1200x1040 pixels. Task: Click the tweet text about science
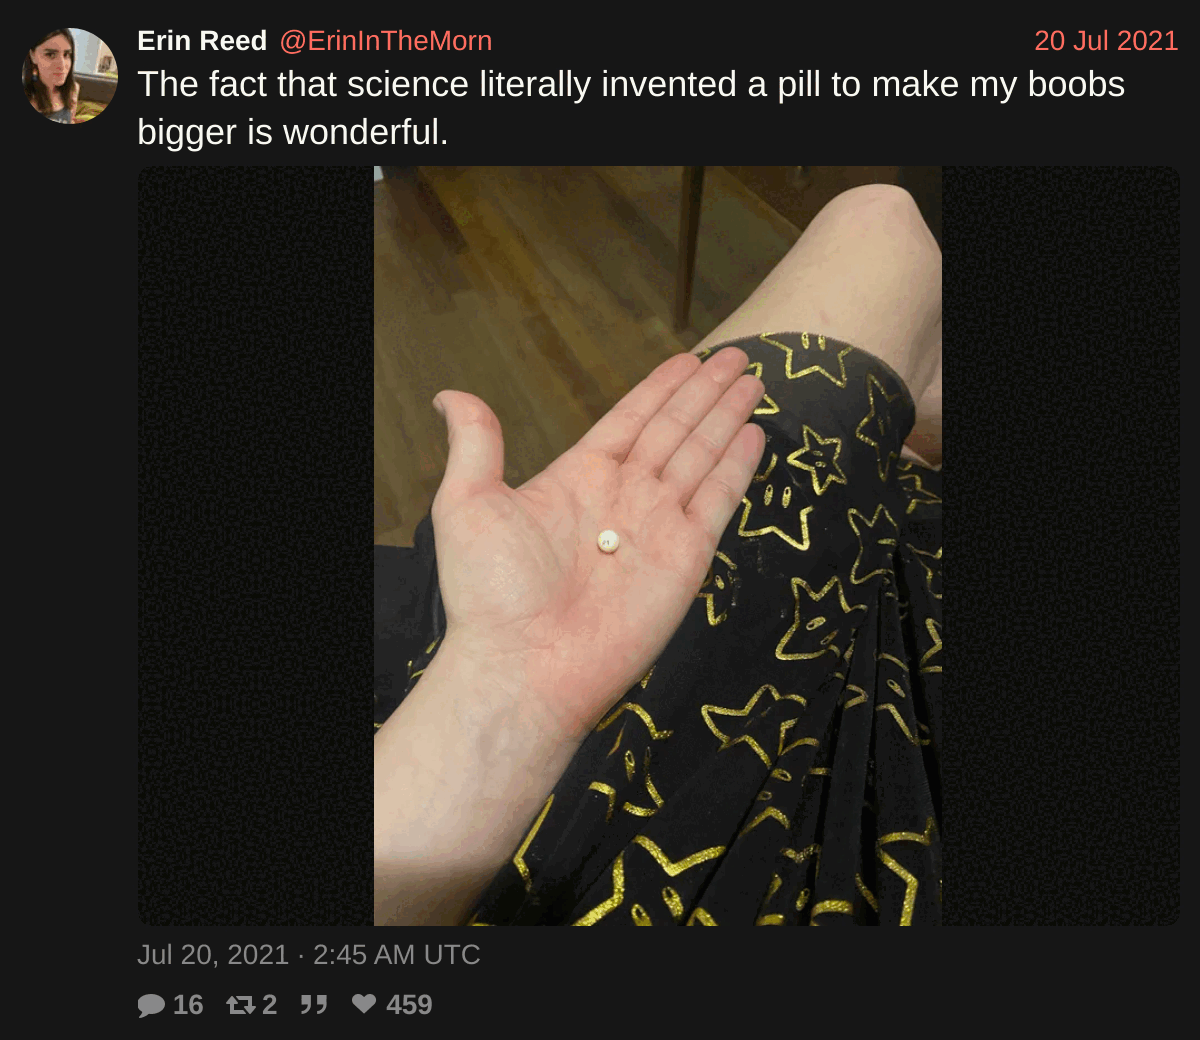pos(631,108)
